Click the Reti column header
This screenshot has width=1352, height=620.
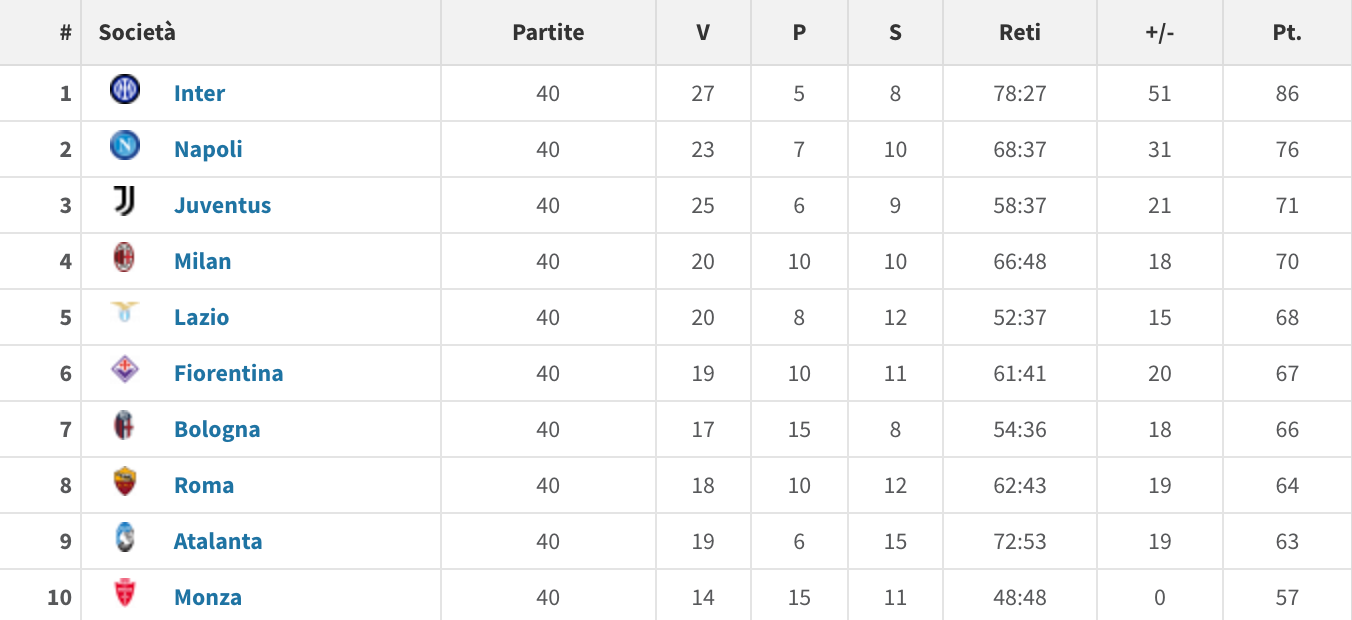click(1020, 32)
